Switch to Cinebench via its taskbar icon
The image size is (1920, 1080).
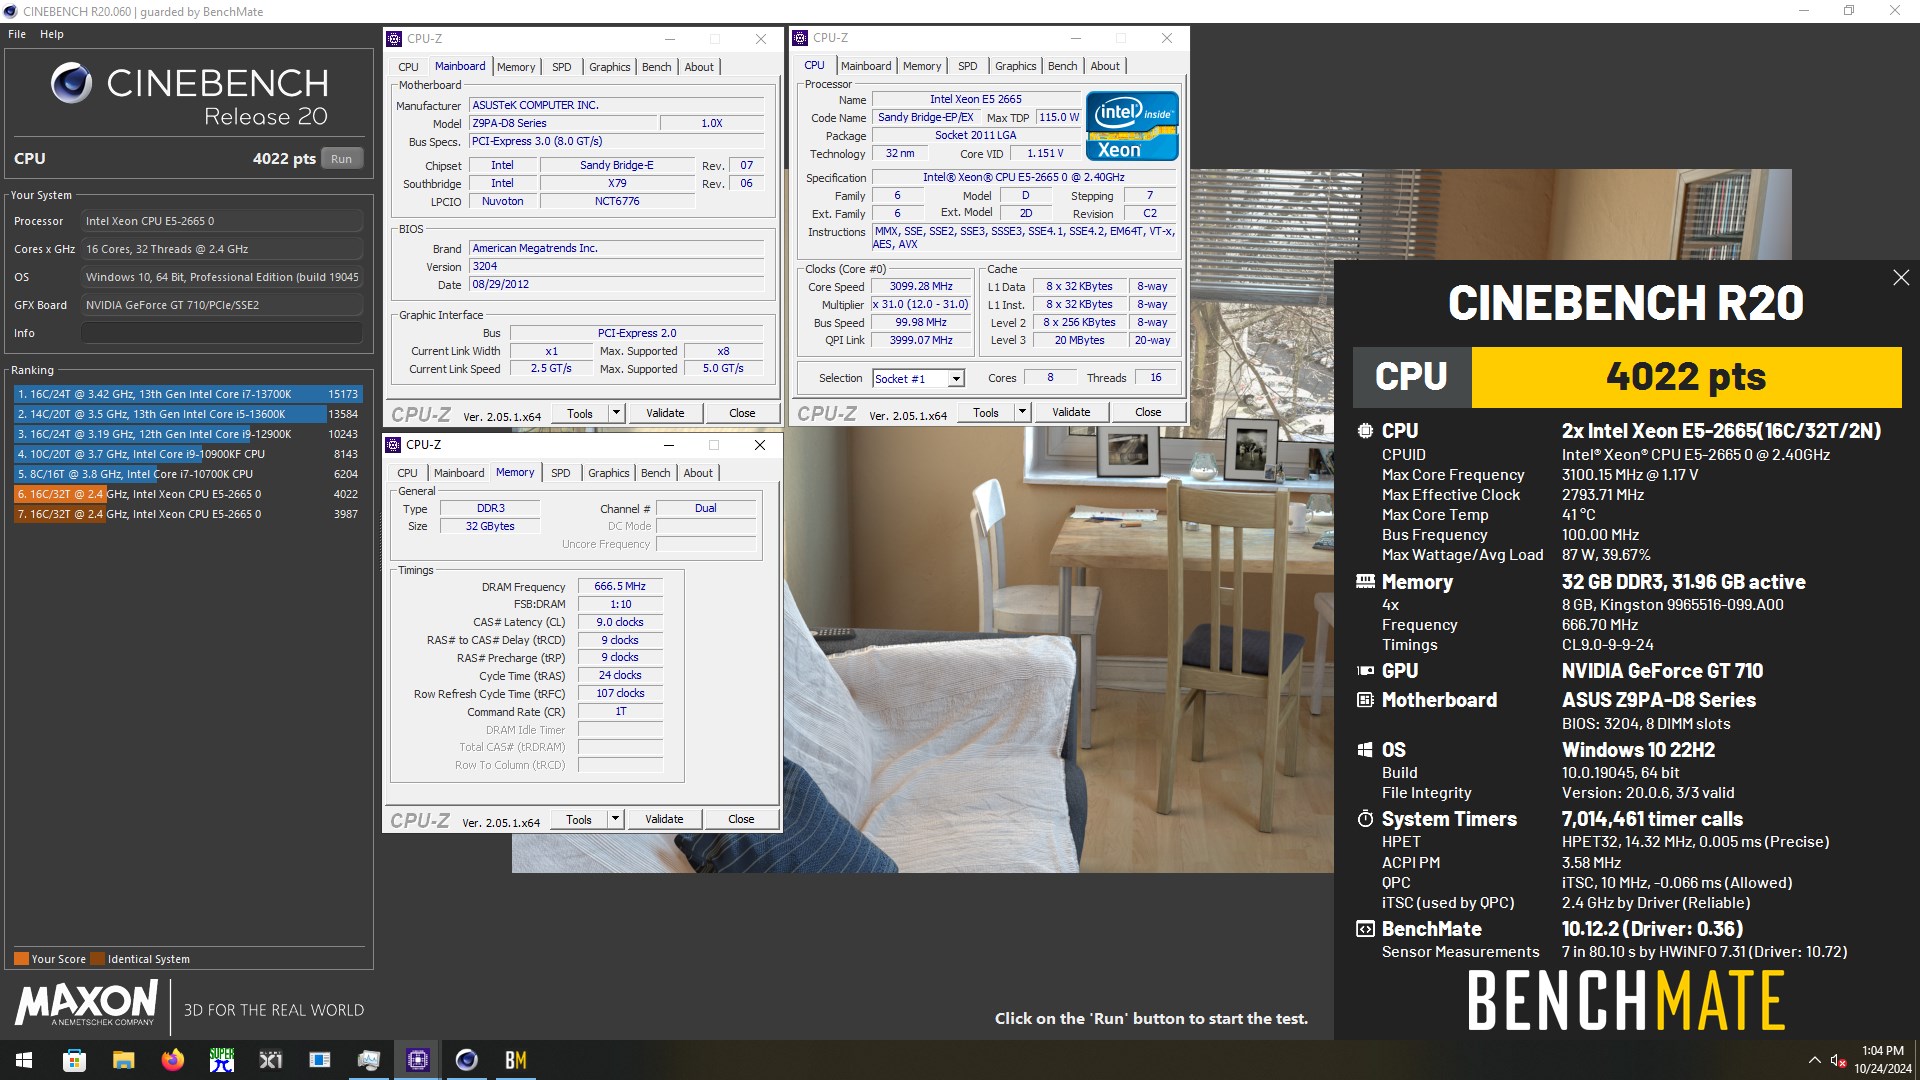point(466,1060)
